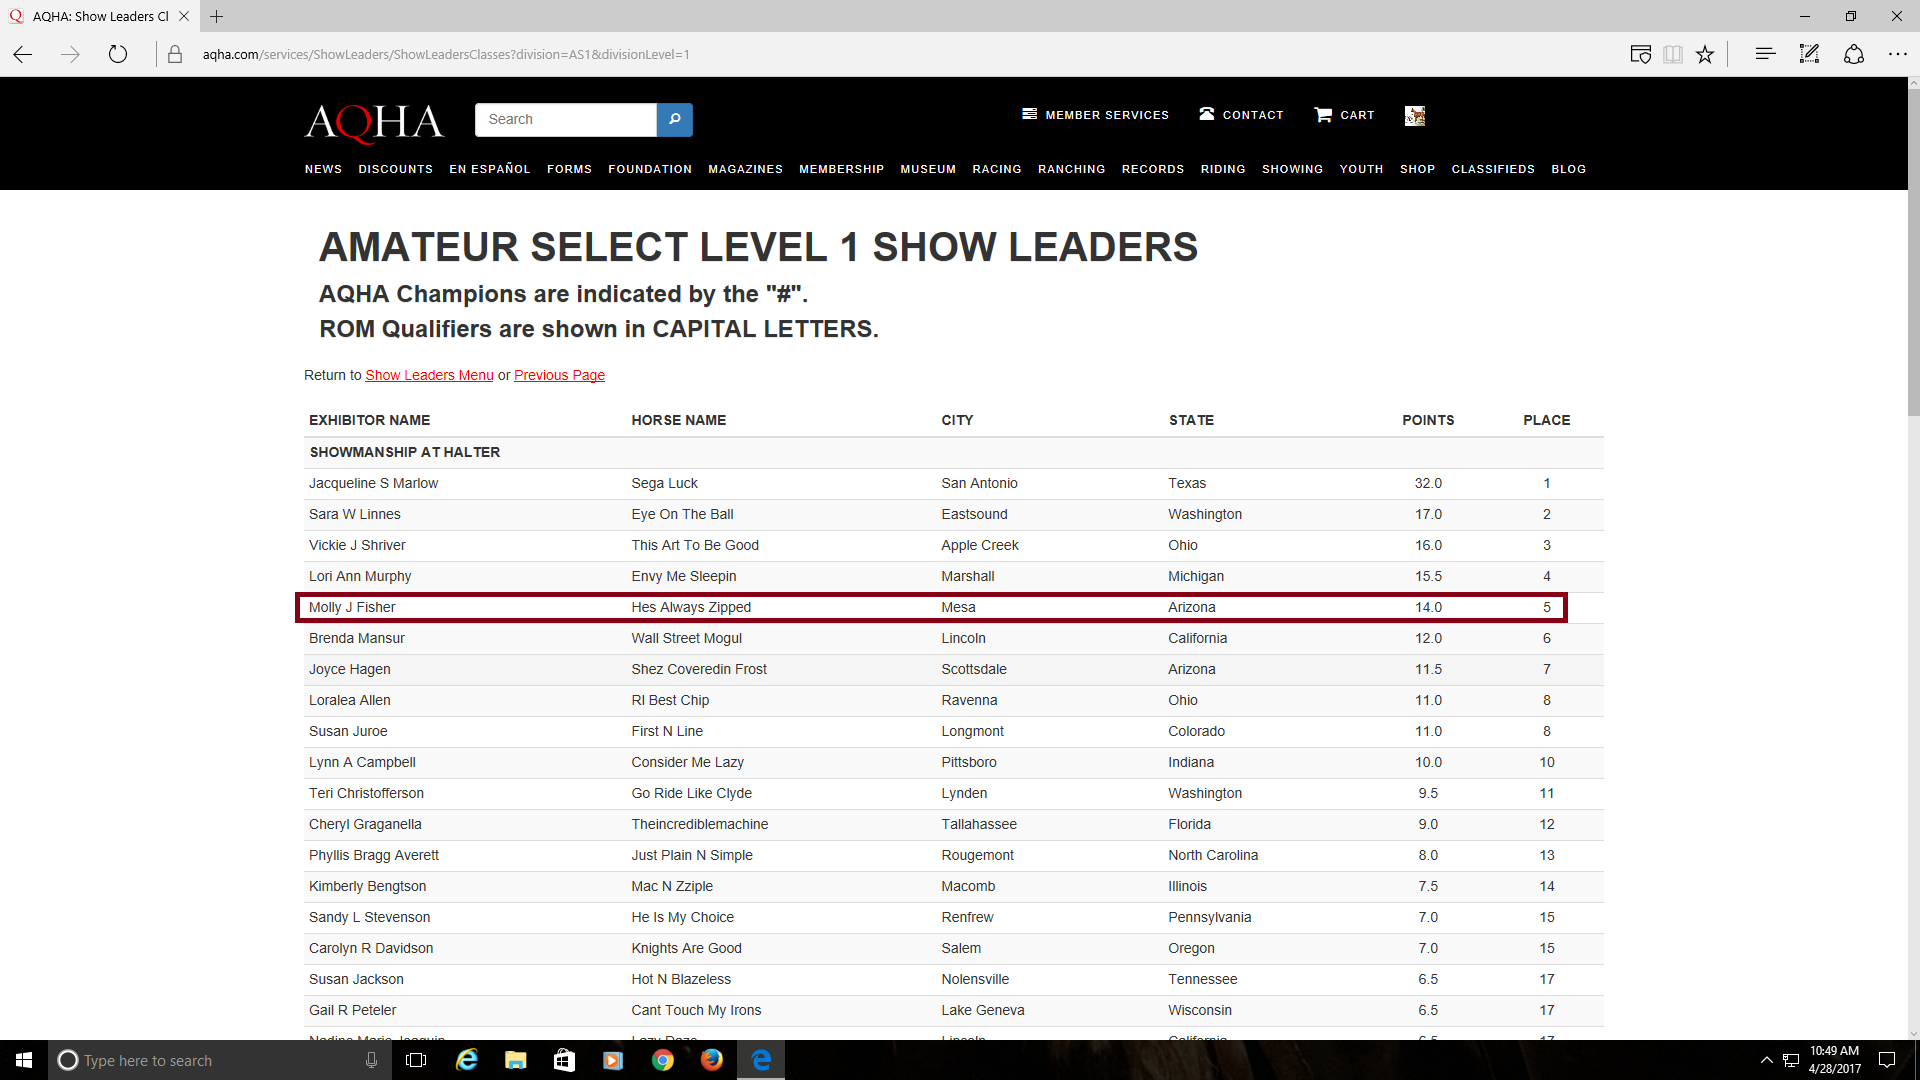The width and height of the screenshot is (1920, 1080).
Task: Open the Blog menu item
Action: click(x=1568, y=169)
